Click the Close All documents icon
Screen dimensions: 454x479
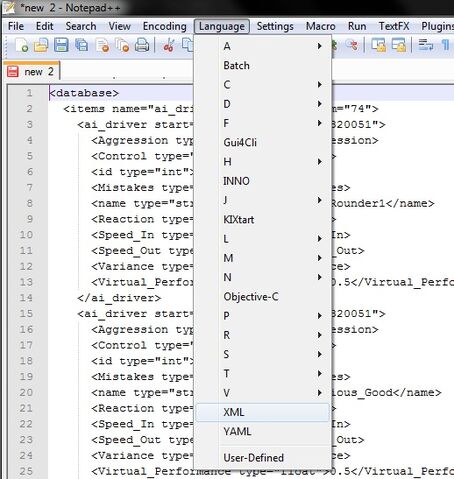[122, 45]
